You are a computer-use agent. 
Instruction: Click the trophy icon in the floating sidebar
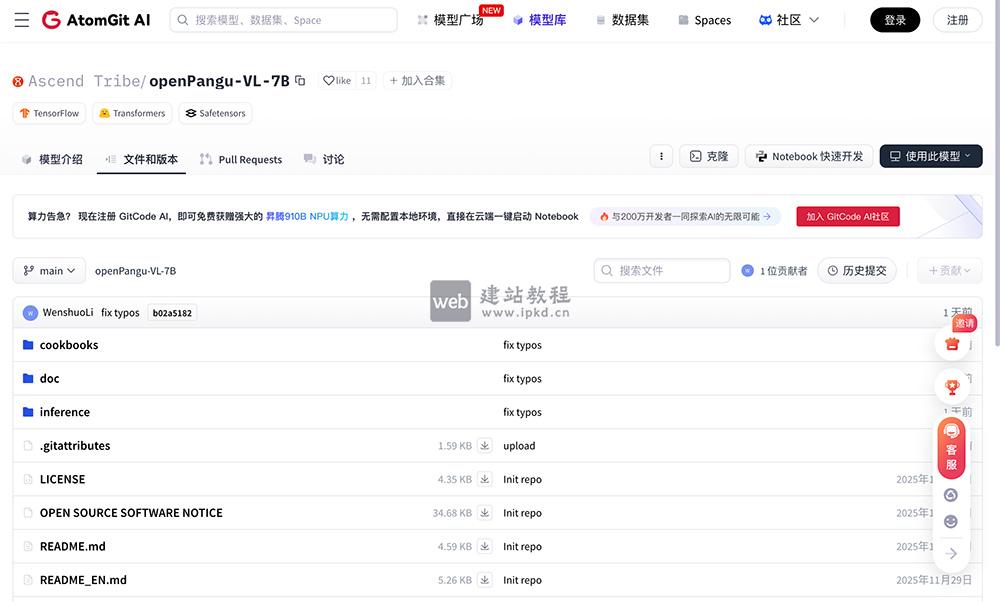[x=951, y=387]
